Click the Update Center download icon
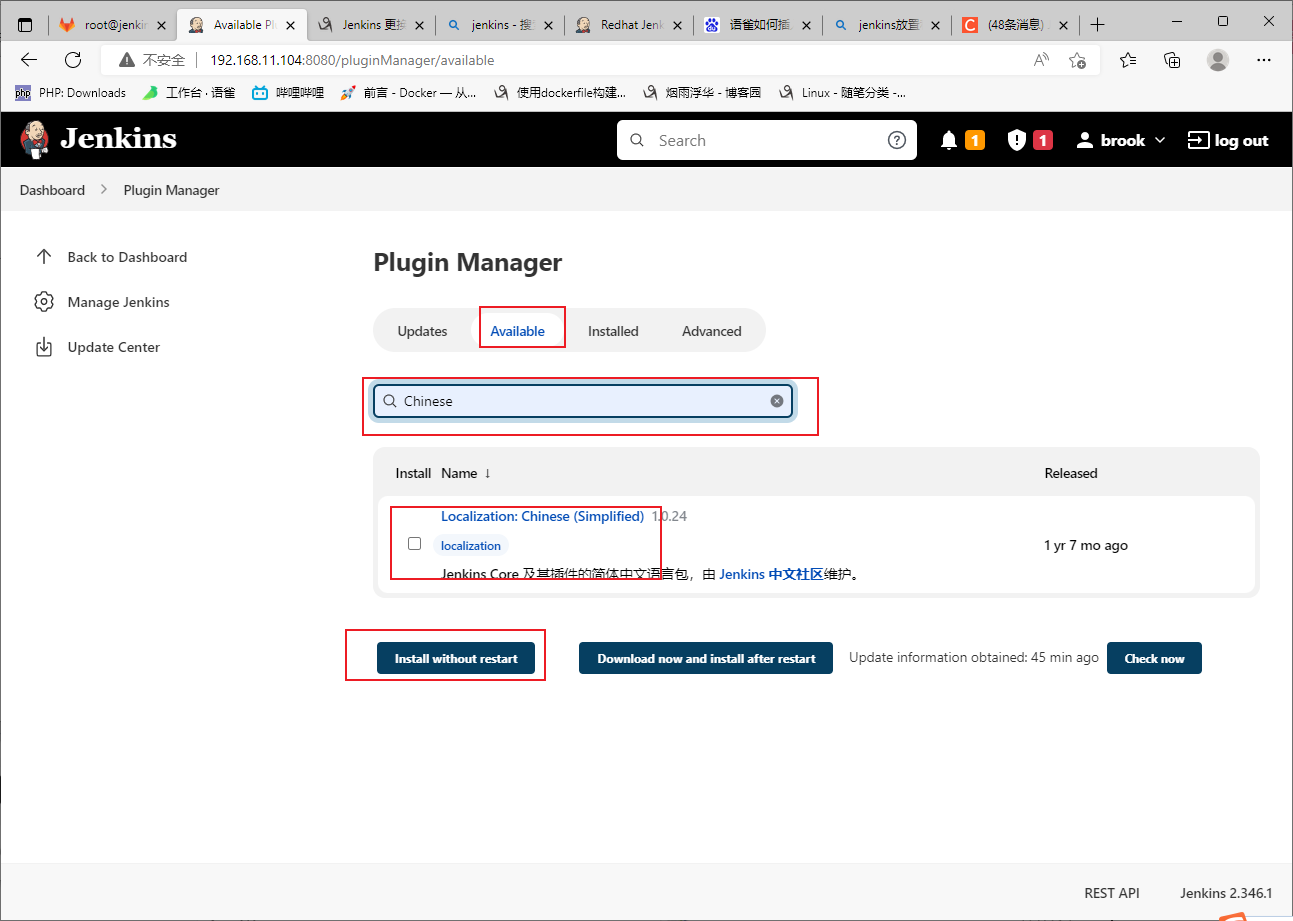 [x=43, y=347]
